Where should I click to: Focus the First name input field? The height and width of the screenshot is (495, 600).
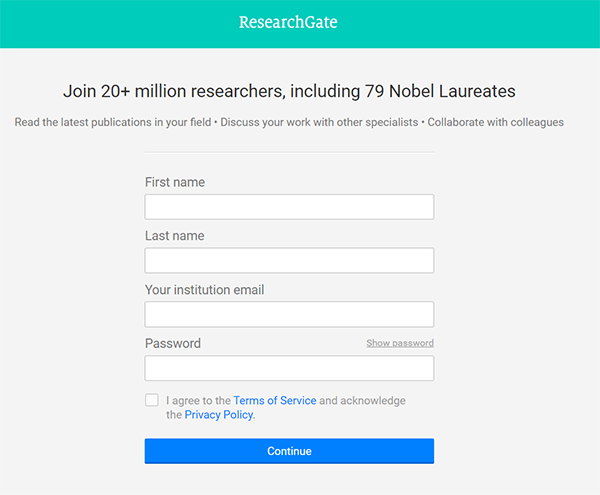point(289,207)
